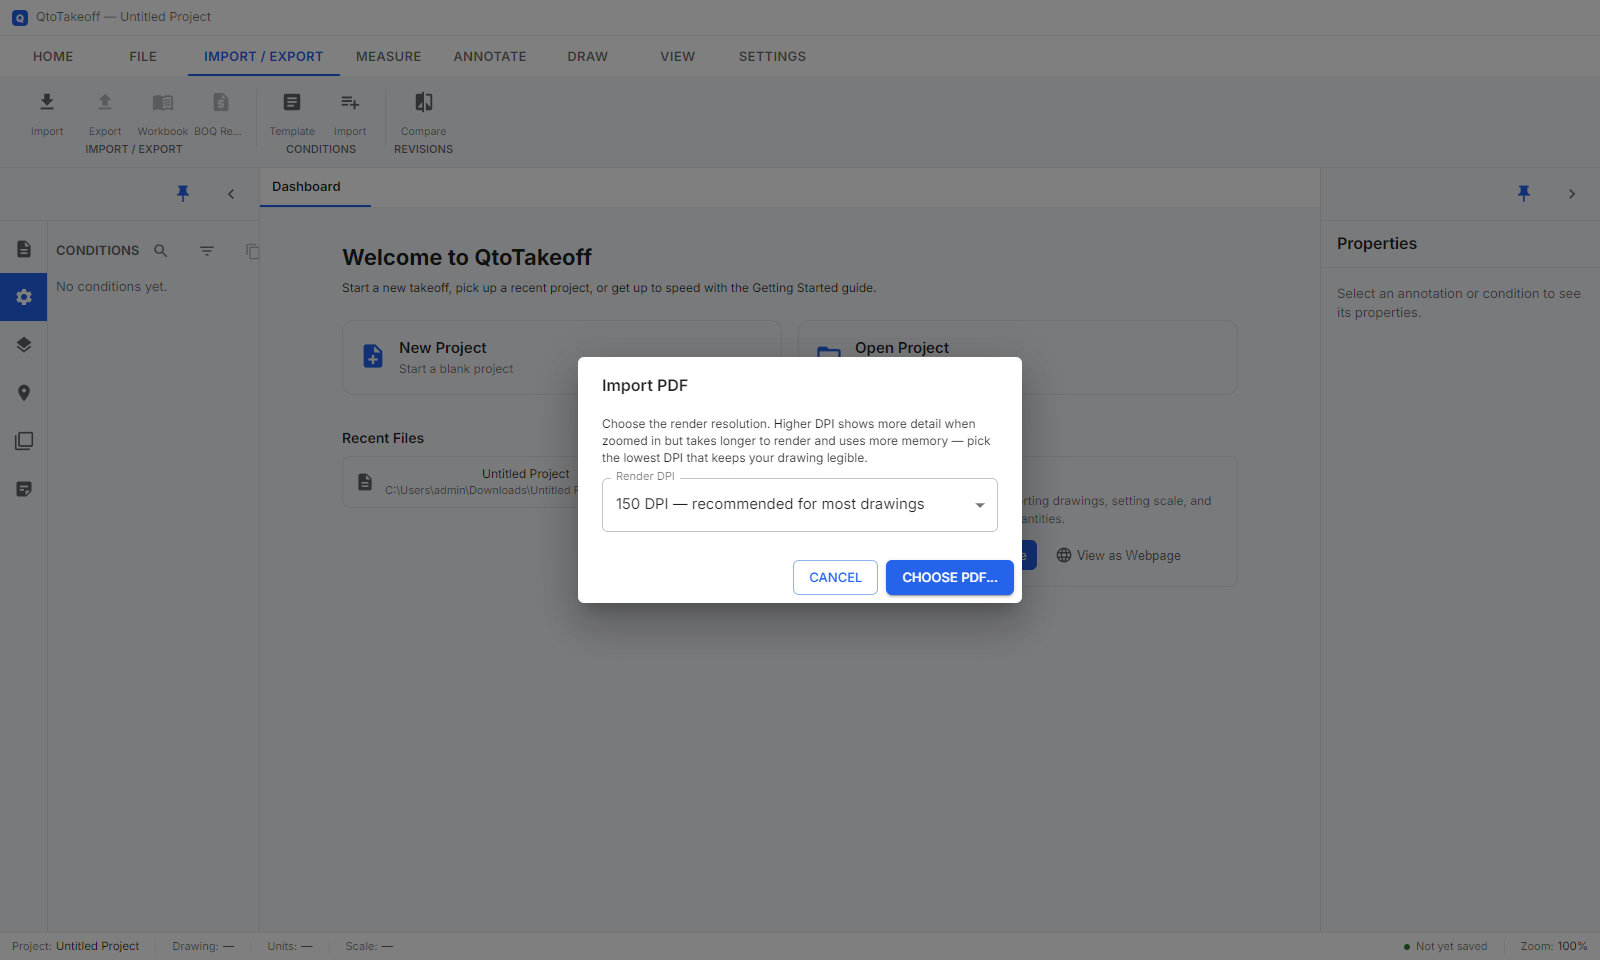Click the Properties panel heading
The height and width of the screenshot is (960, 1600).
point(1377,244)
